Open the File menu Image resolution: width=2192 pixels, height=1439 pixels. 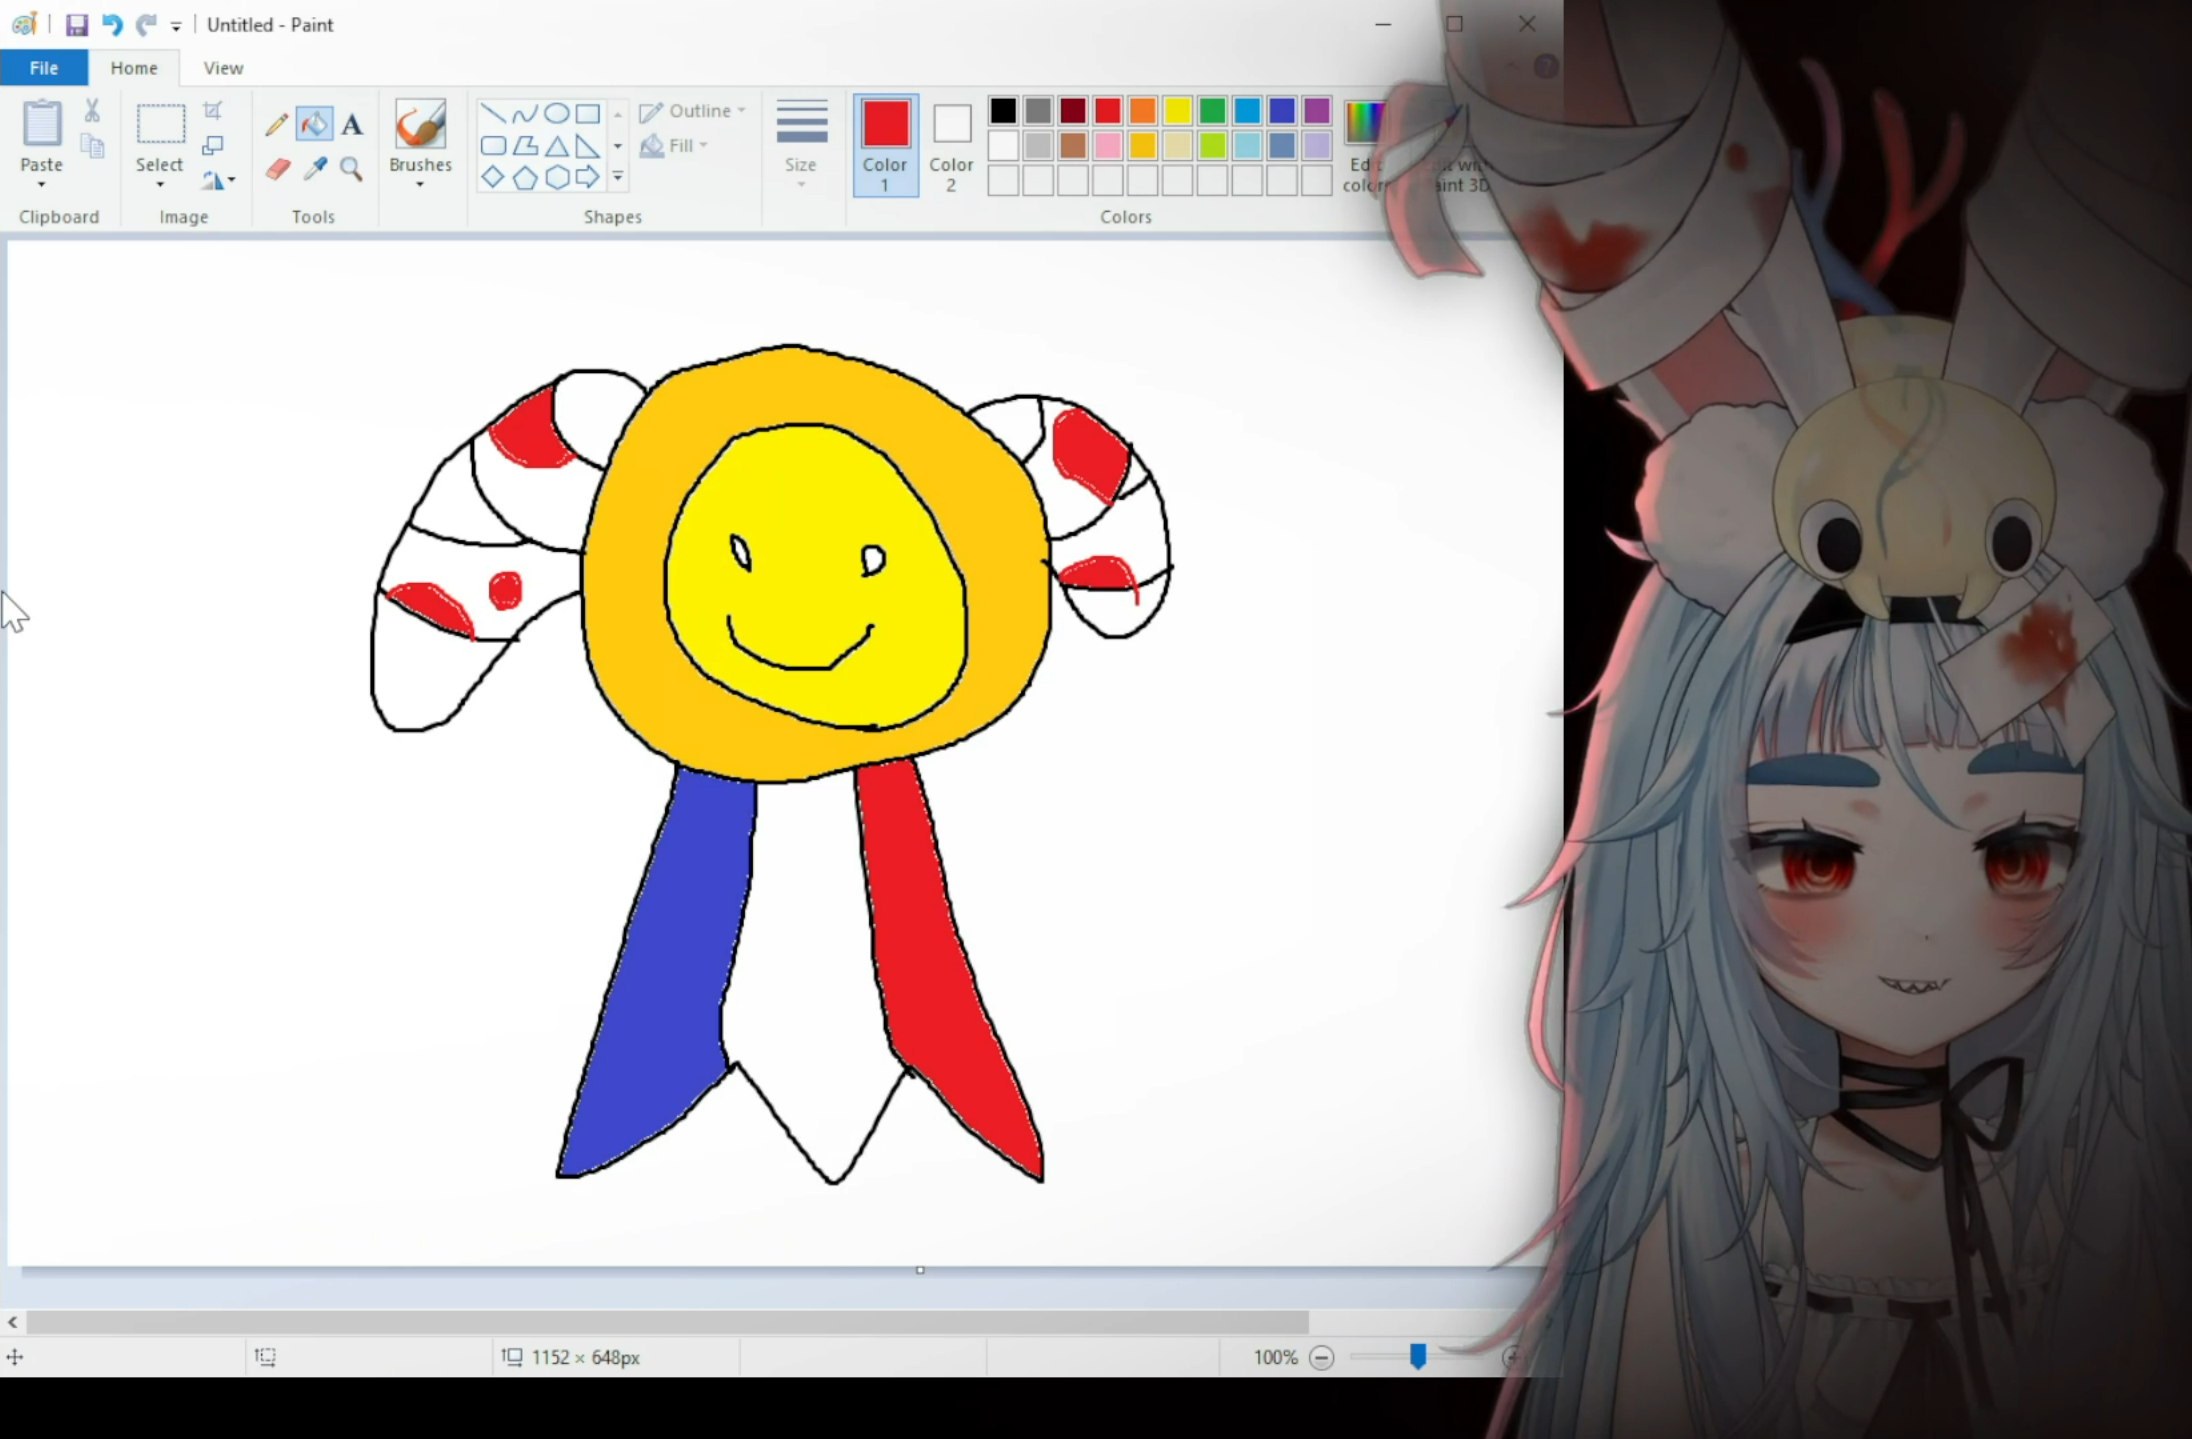pos(44,68)
